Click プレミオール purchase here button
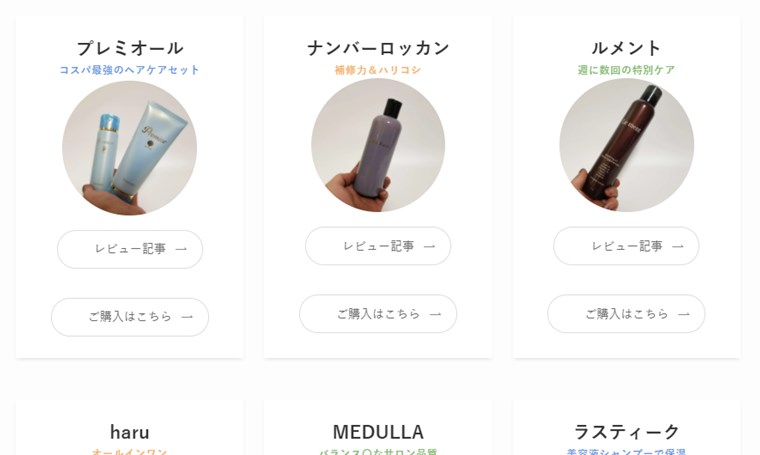The width and height of the screenshot is (760, 455). tap(130, 317)
